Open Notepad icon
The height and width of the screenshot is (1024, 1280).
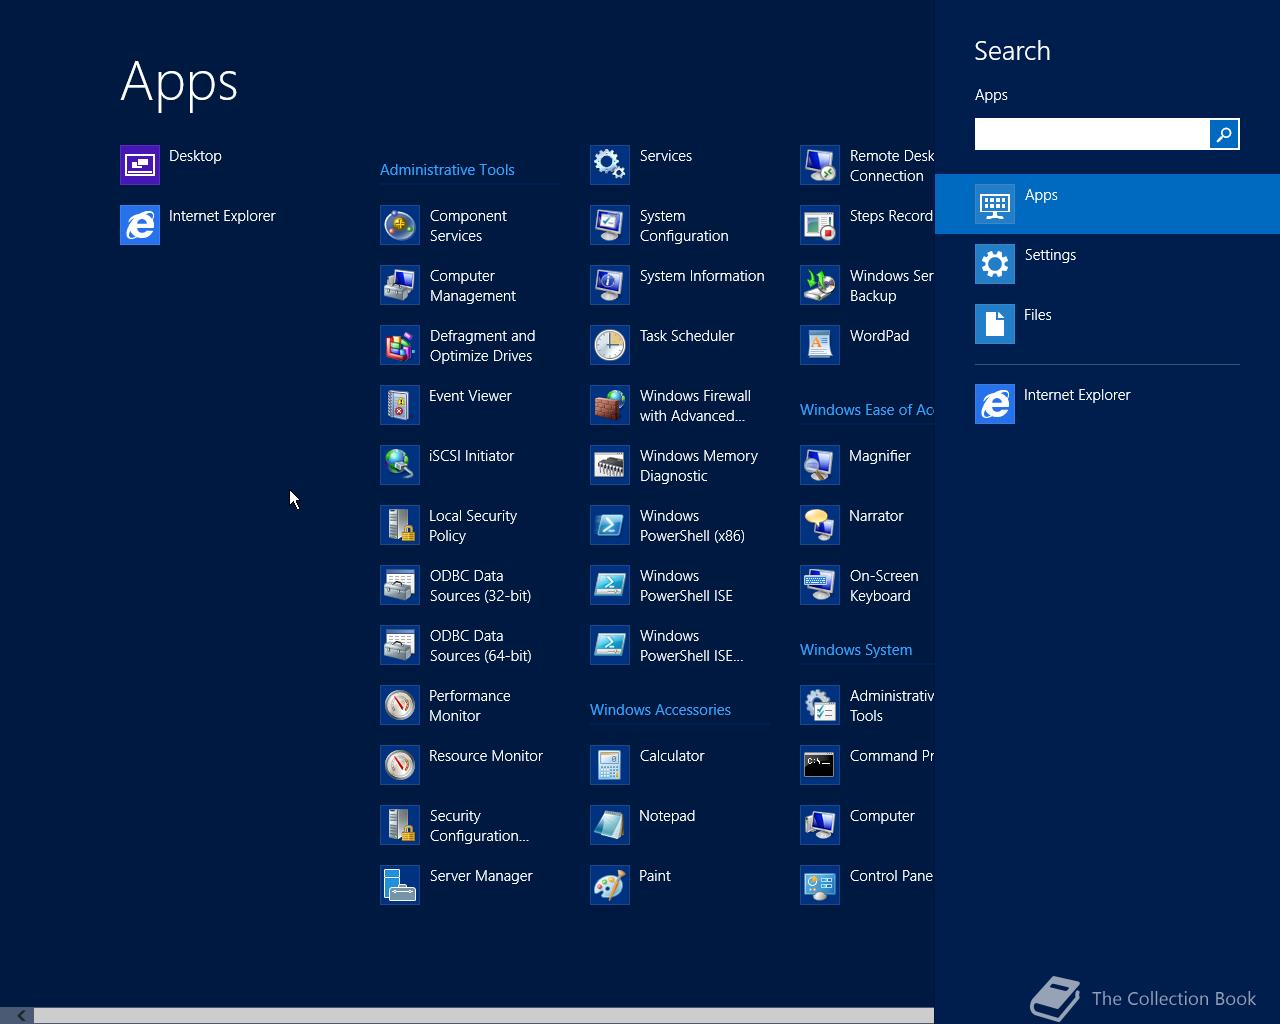610,825
